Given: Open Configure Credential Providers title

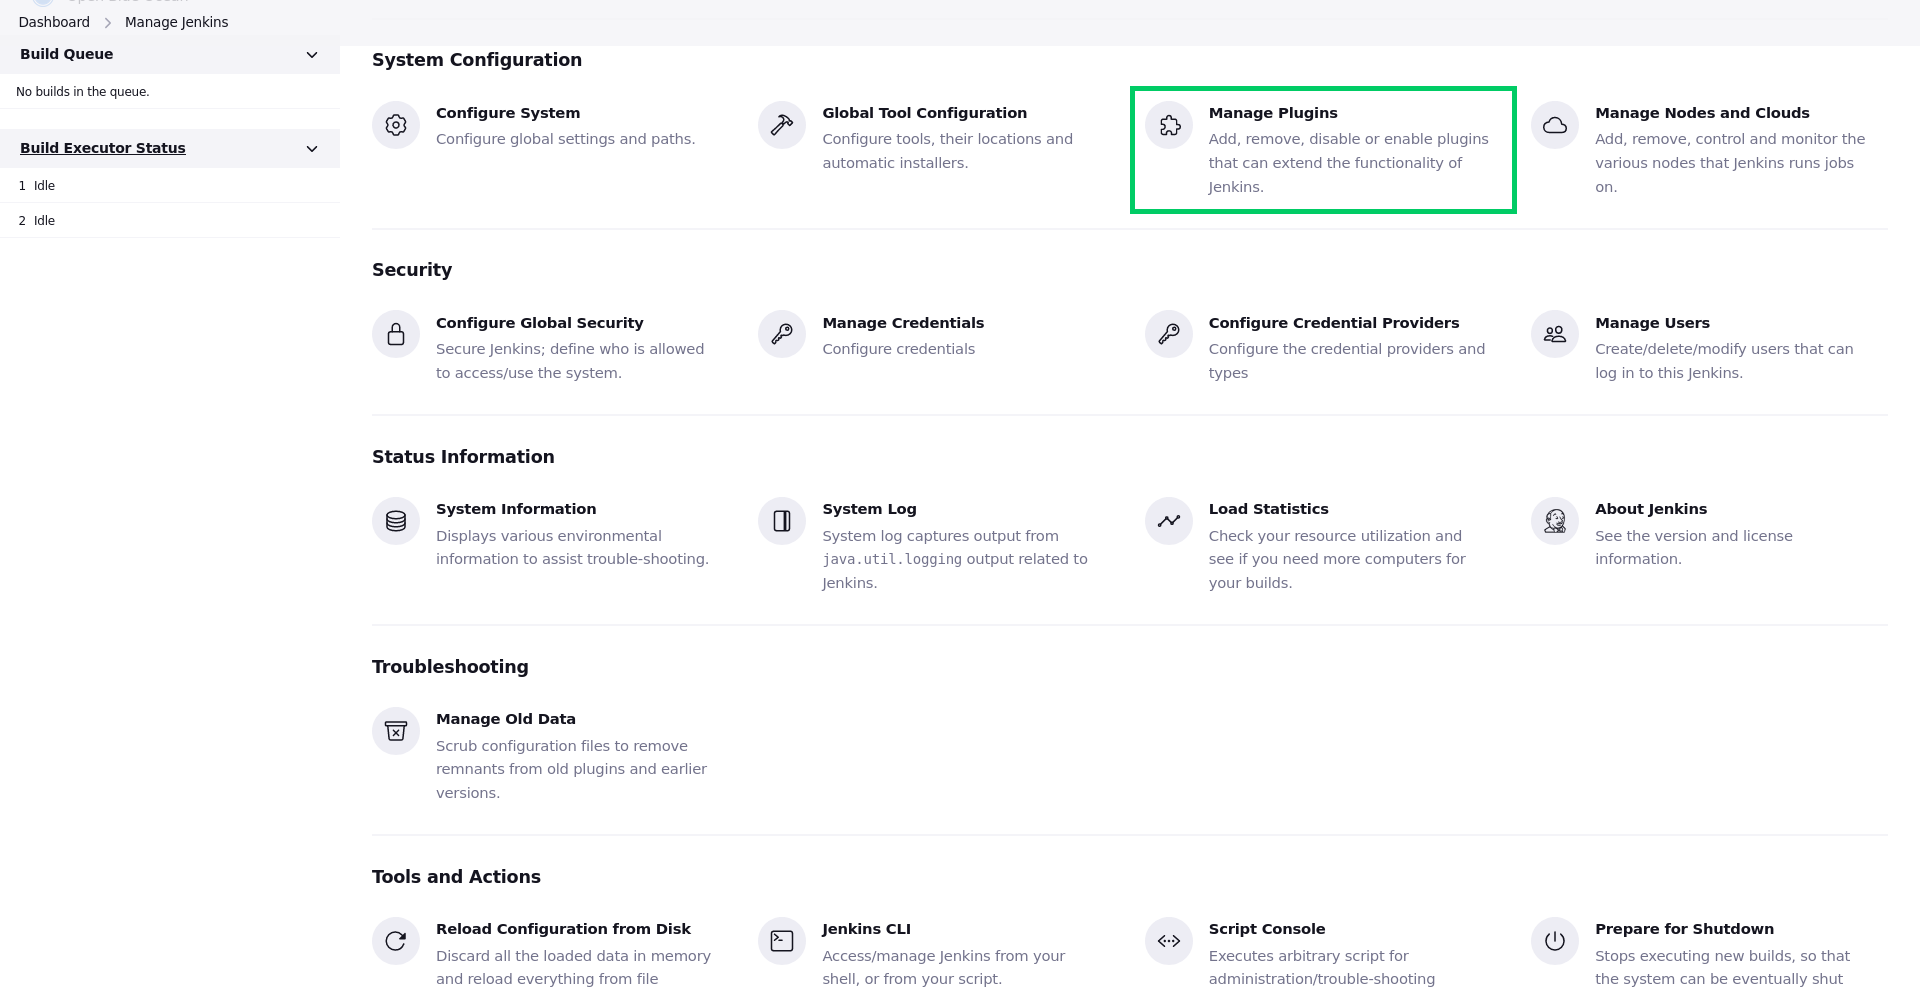Looking at the screenshot, I should pyautogui.click(x=1334, y=323).
